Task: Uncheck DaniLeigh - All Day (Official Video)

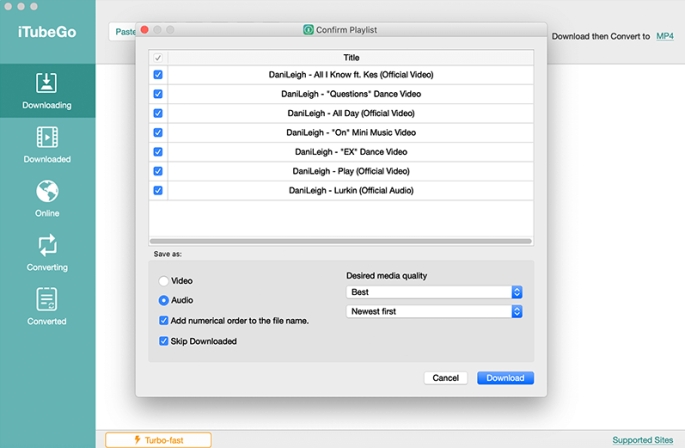Action: 158,113
